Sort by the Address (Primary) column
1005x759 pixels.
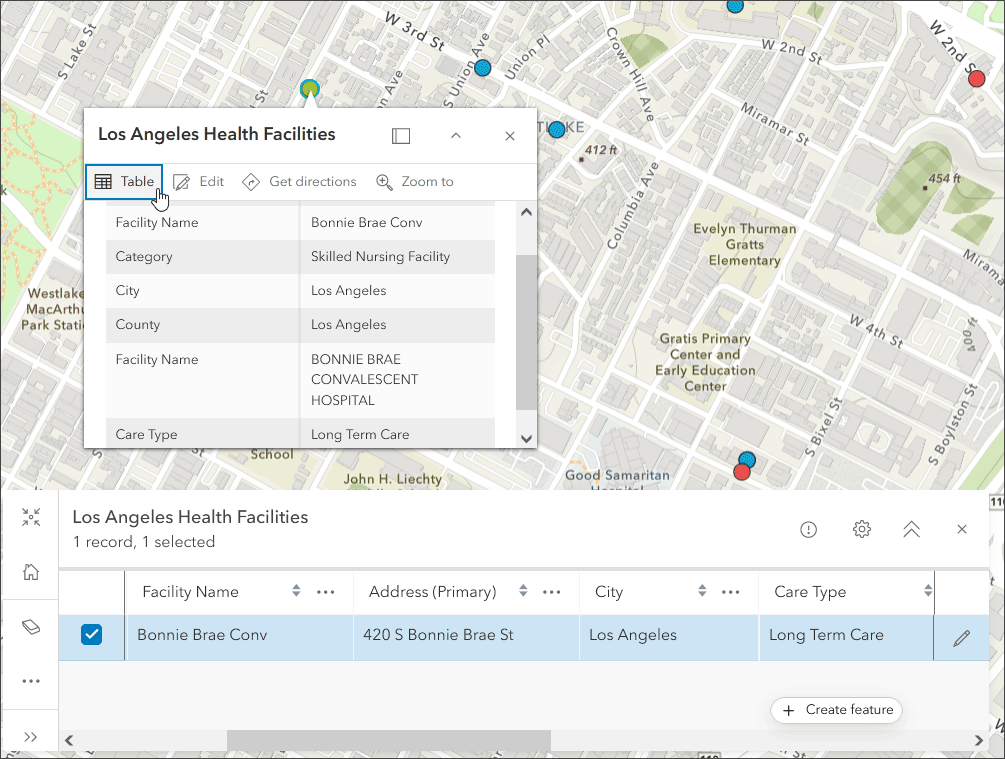[x=522, y=592]
